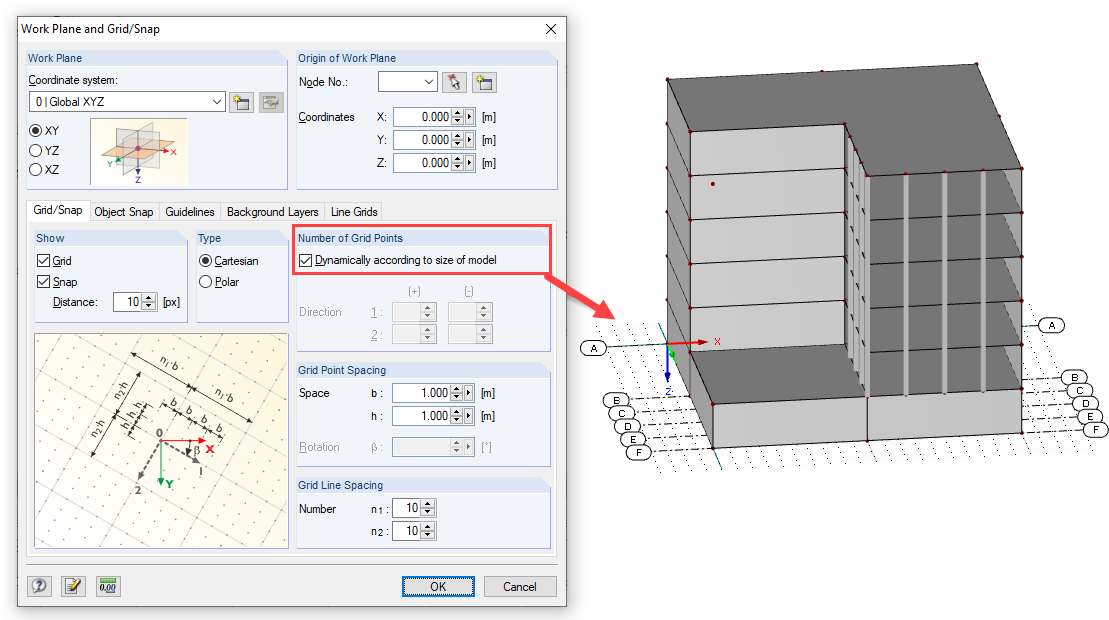Adjust n1 grid line number stepper

pyautogui.click(x=428, y=508)
